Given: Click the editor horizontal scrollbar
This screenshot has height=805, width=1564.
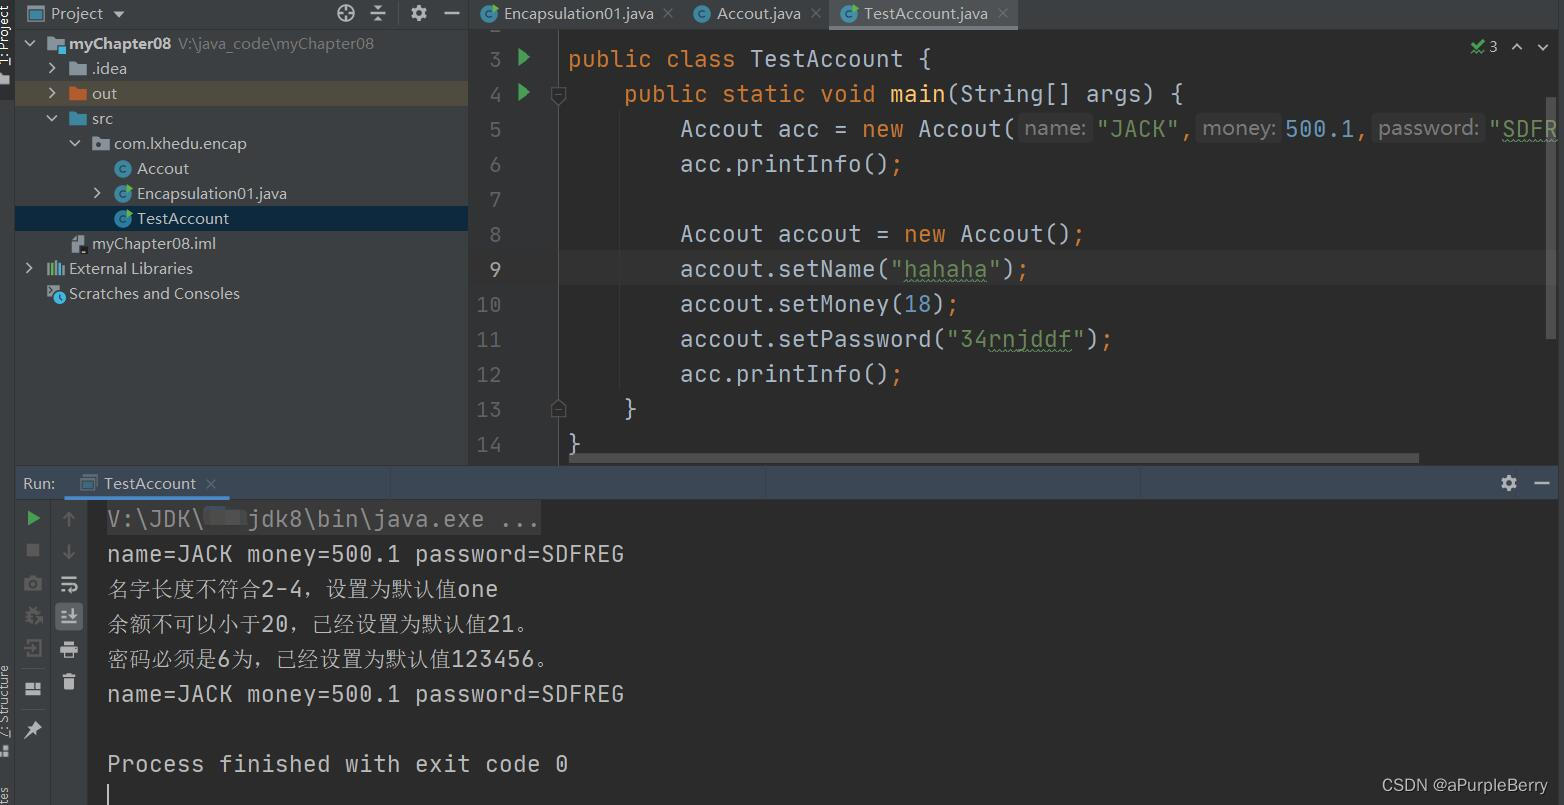Looking at the screenshot, I should (993, 459).
